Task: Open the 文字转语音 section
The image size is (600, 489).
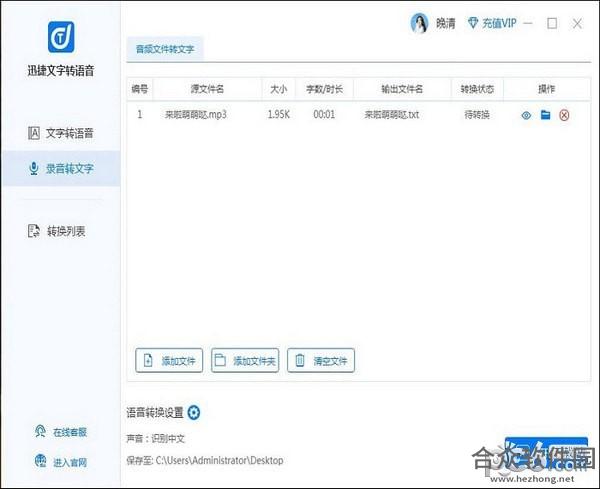Action: (x=61, y=133)
